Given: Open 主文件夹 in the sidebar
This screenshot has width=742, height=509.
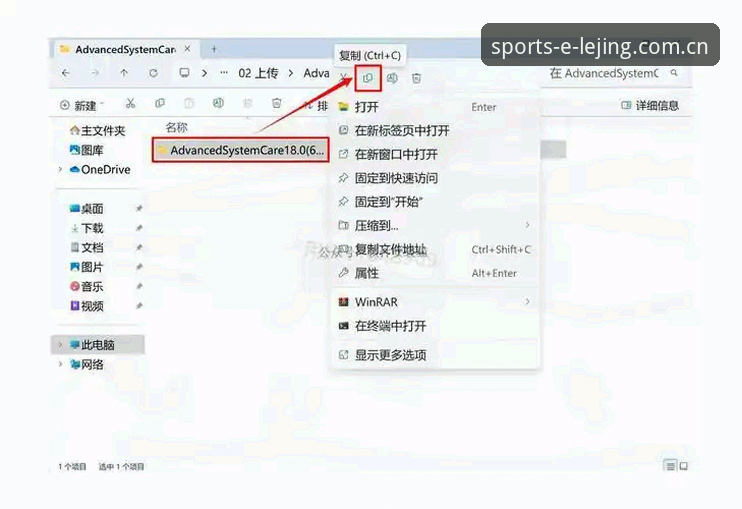Looking at the screenshot, I should tap(97, 131).
